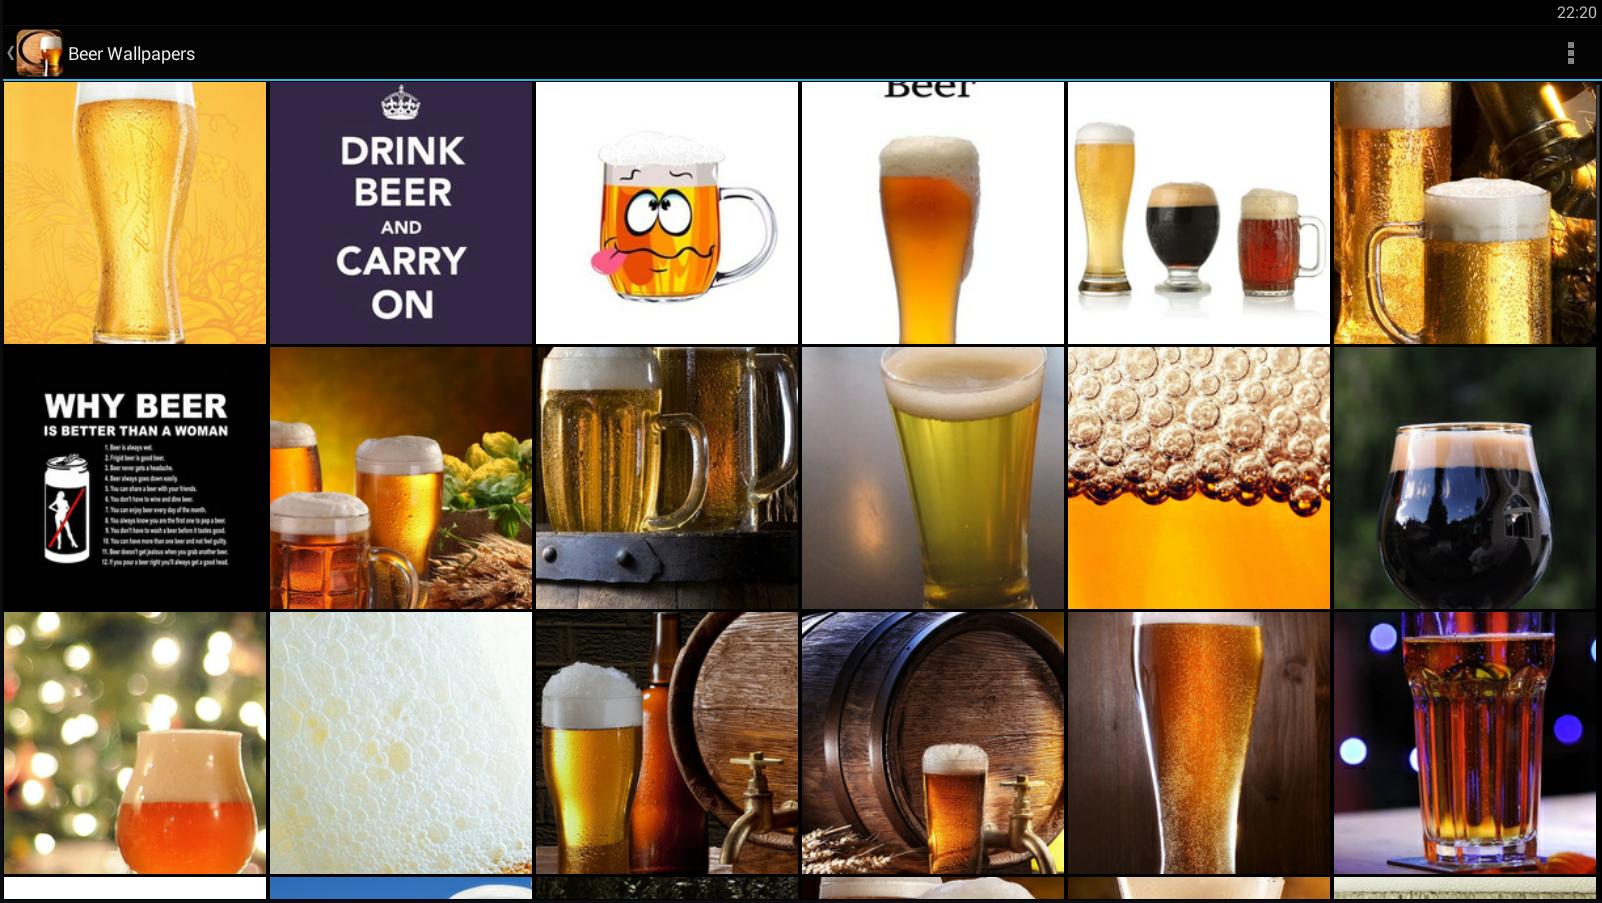Tap the Beer Wallpapers app icon

[40, 53]
